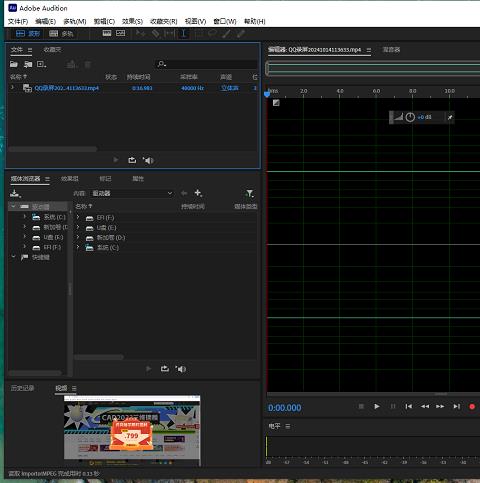Switch to Effects Rack (效果组) tab

click(x=70, y=179)
